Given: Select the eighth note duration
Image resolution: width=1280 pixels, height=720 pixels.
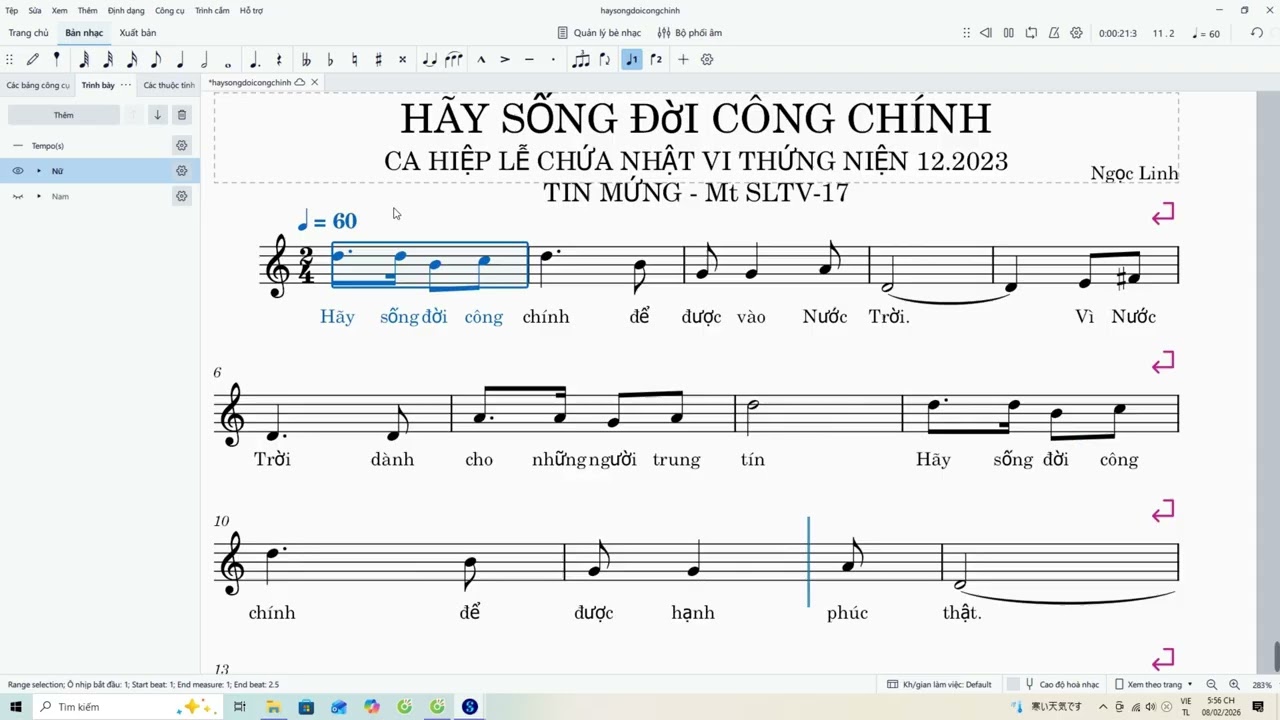Looking at the screenshot, I should click(156, 60).
